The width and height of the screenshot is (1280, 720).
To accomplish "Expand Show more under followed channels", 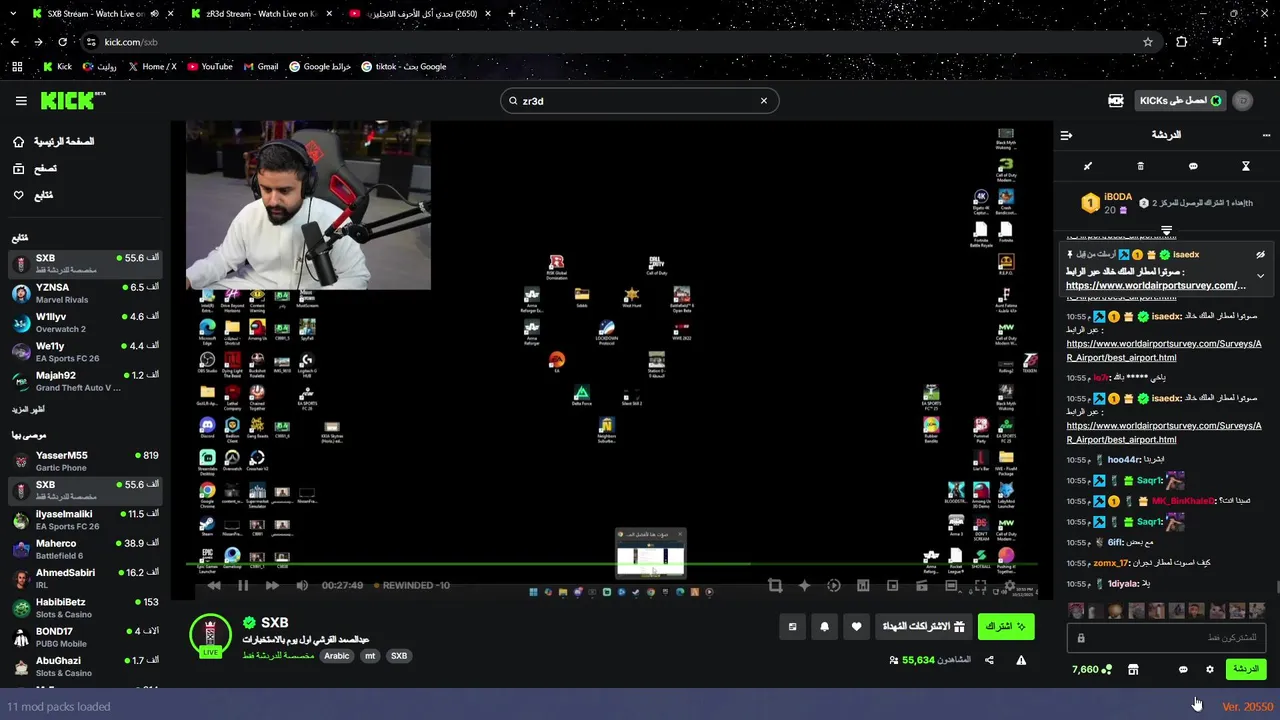I will pos(28,410).
